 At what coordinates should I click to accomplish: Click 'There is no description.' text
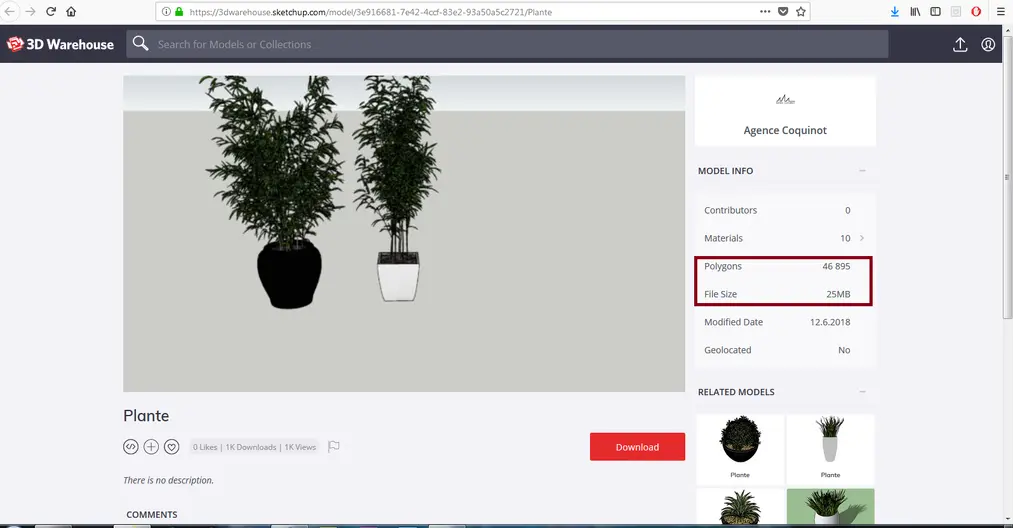[169, 480]
